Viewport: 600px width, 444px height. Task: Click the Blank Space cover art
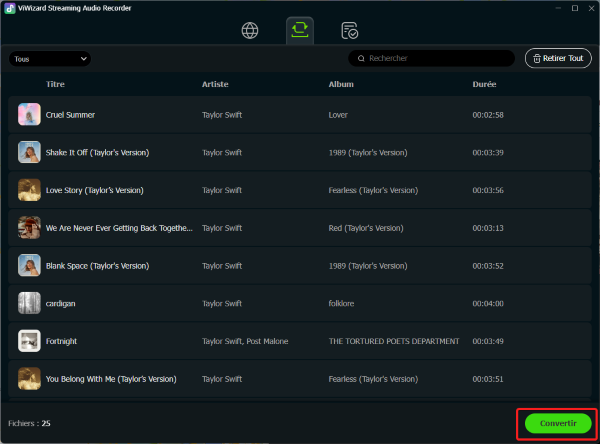[x=29, y=265]
